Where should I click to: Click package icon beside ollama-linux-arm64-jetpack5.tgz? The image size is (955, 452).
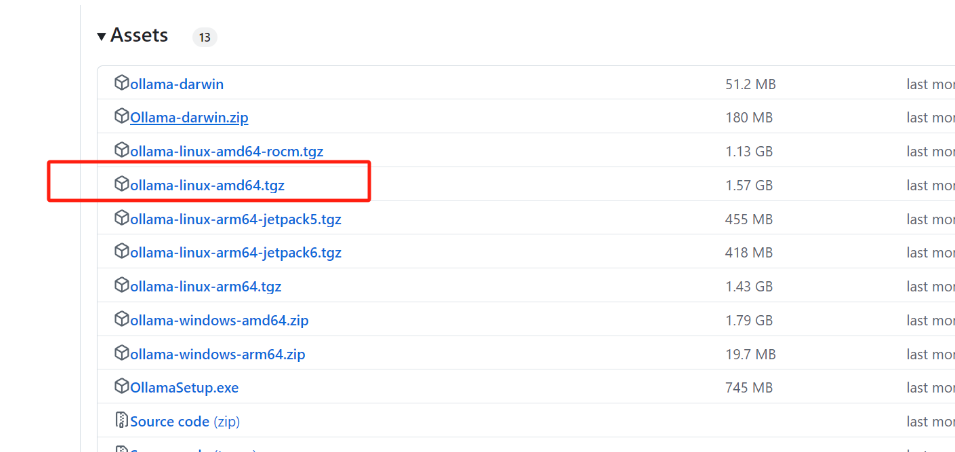pyautogui.click(x=122, y=217)
